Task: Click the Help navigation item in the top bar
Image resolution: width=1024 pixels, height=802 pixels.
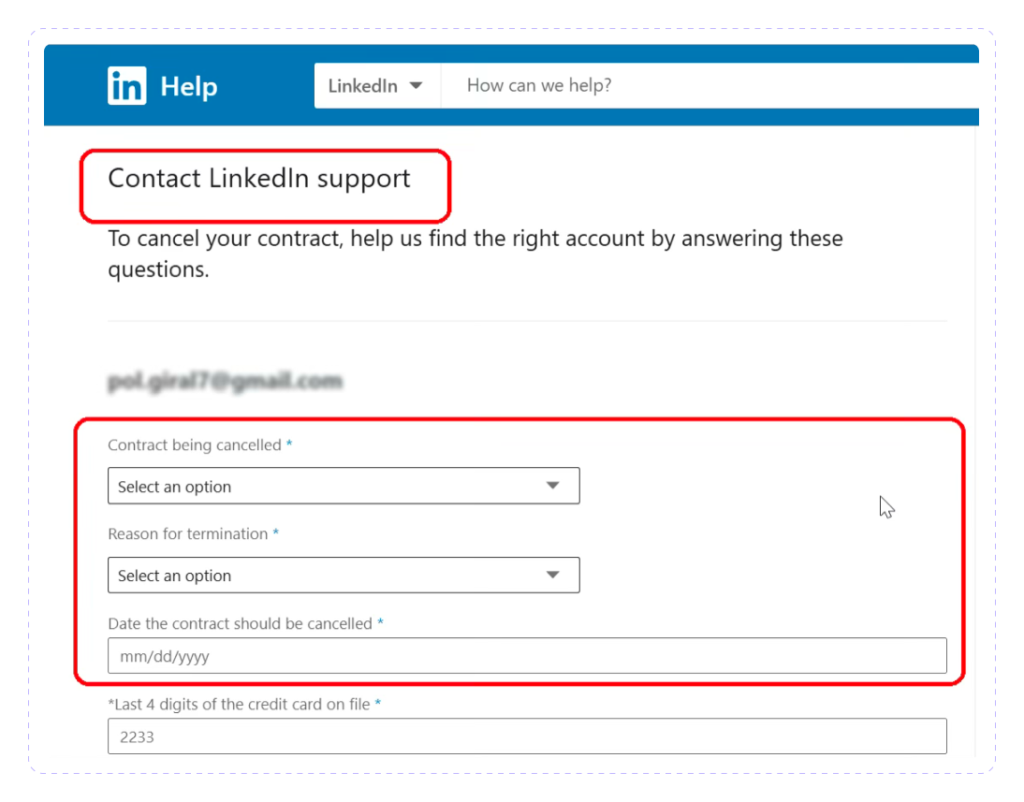Action: pyautogui.click(x=189, y=86)
